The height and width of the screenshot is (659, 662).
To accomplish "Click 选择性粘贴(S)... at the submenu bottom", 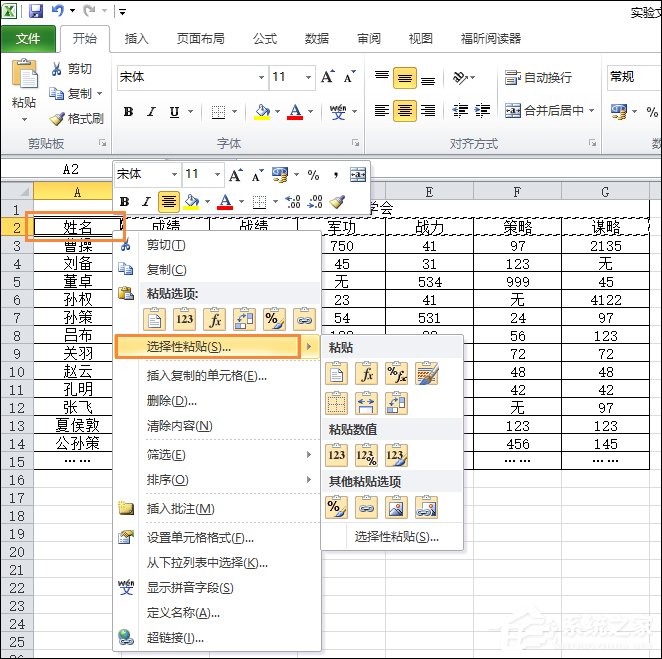I will click(396, 537).
